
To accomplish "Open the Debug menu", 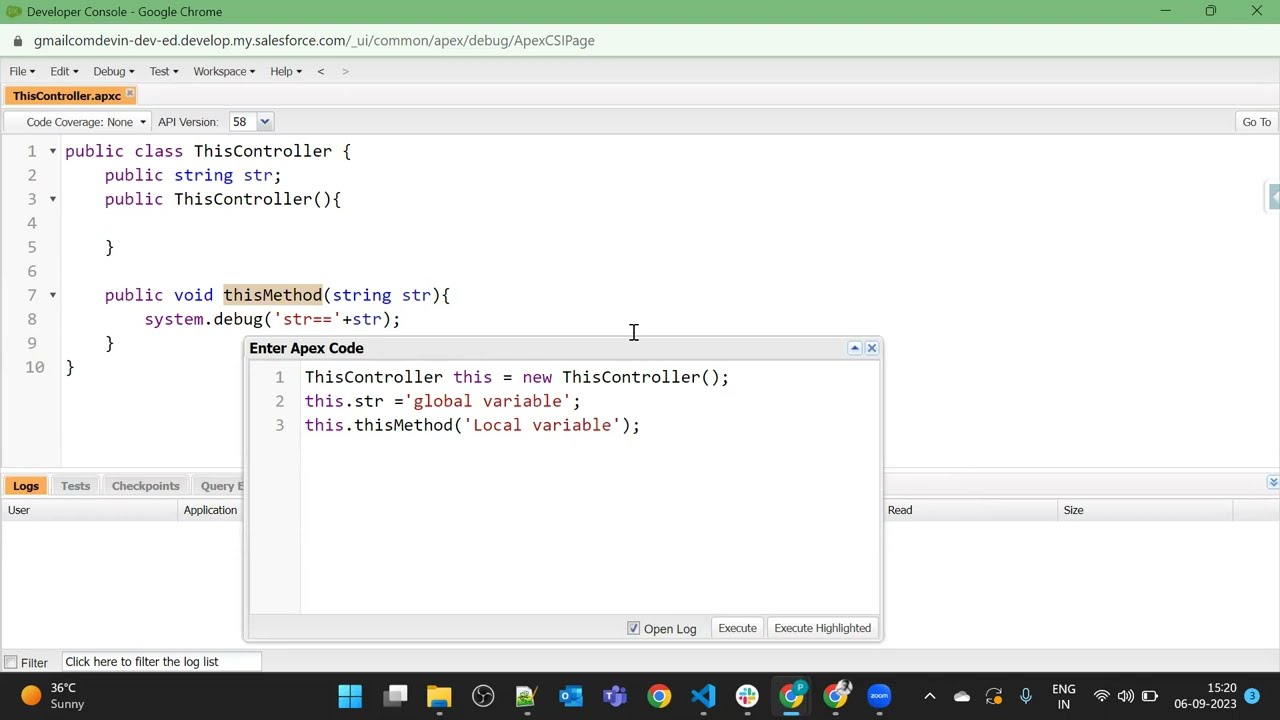I will pos(113,71).
